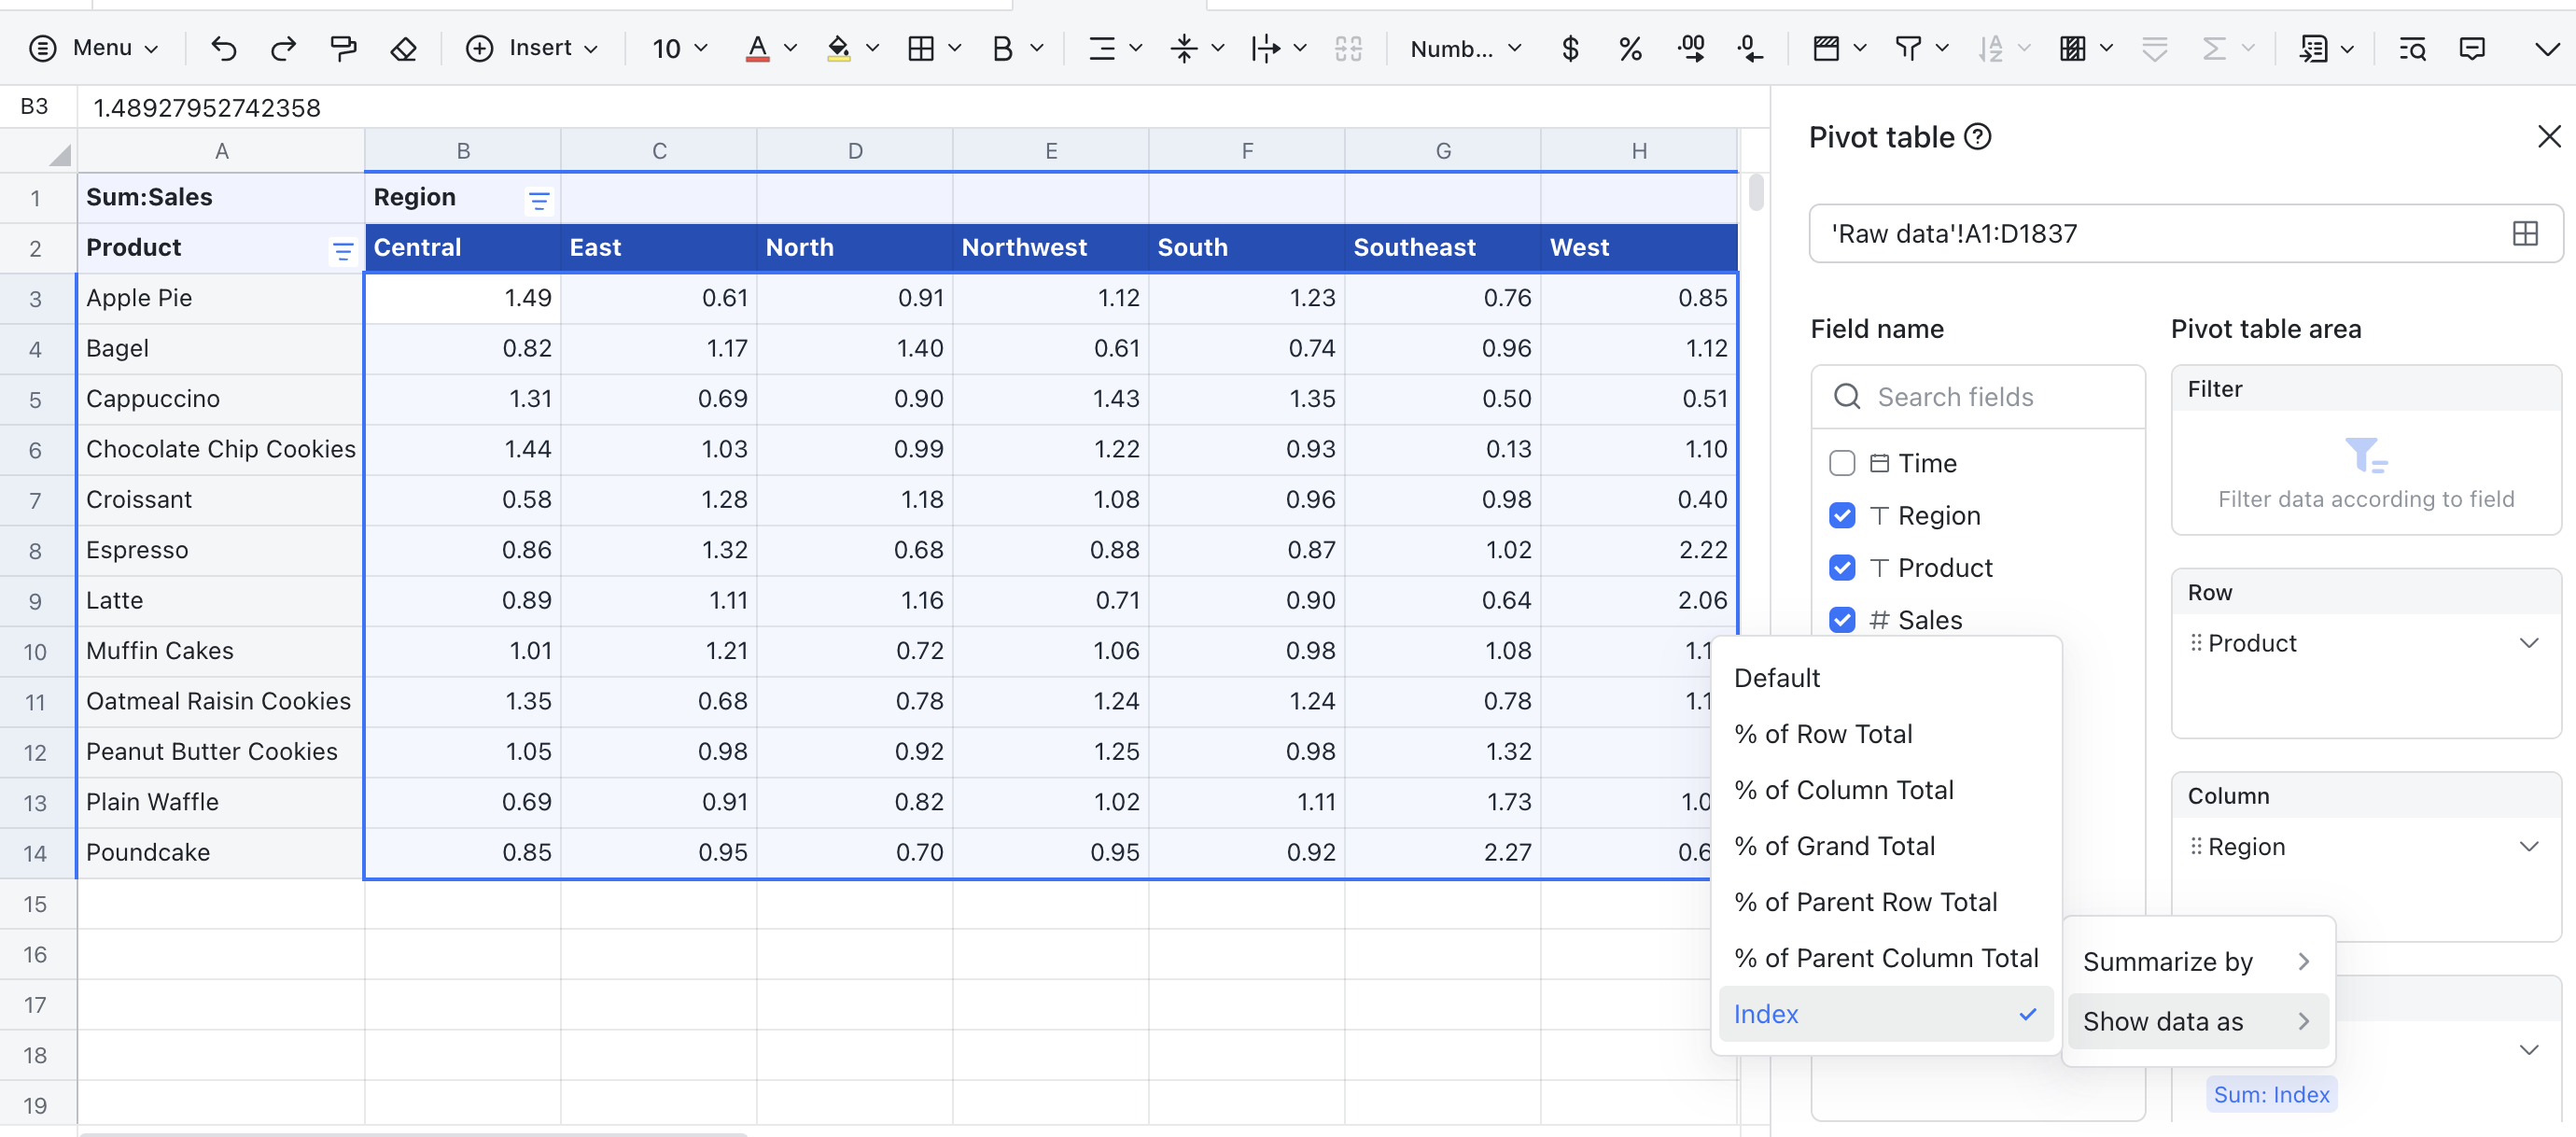Select the Format painter icon
The width and height of the screenshot is (2576, 1137).
[x=343, y=48]
